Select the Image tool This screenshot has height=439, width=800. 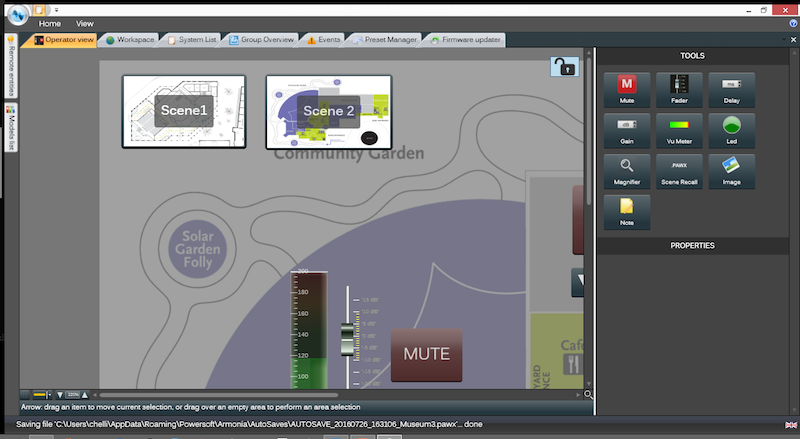pos(731,169)
